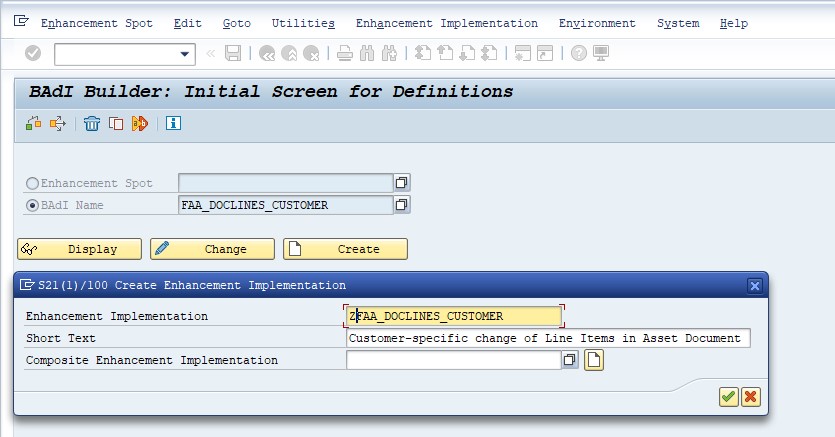This screenshot has width=835, height=437.
Task: Click the Change button
Action: pos(212,249)
